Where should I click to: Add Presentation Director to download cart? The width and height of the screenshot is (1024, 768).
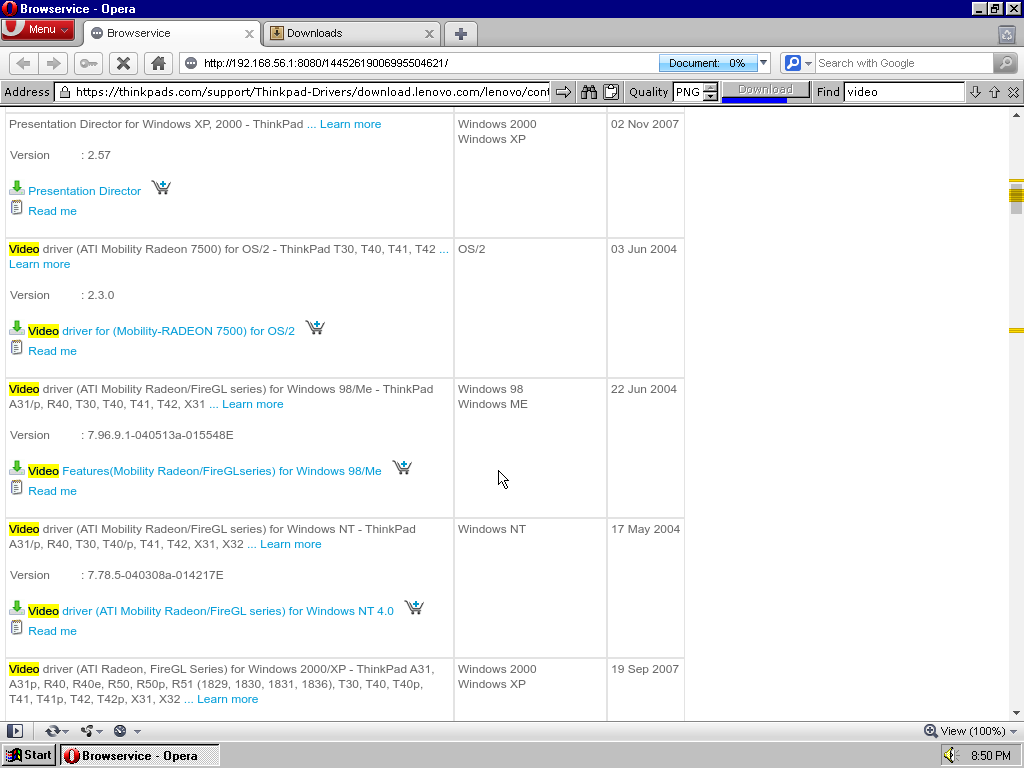(x=161, y=187)
